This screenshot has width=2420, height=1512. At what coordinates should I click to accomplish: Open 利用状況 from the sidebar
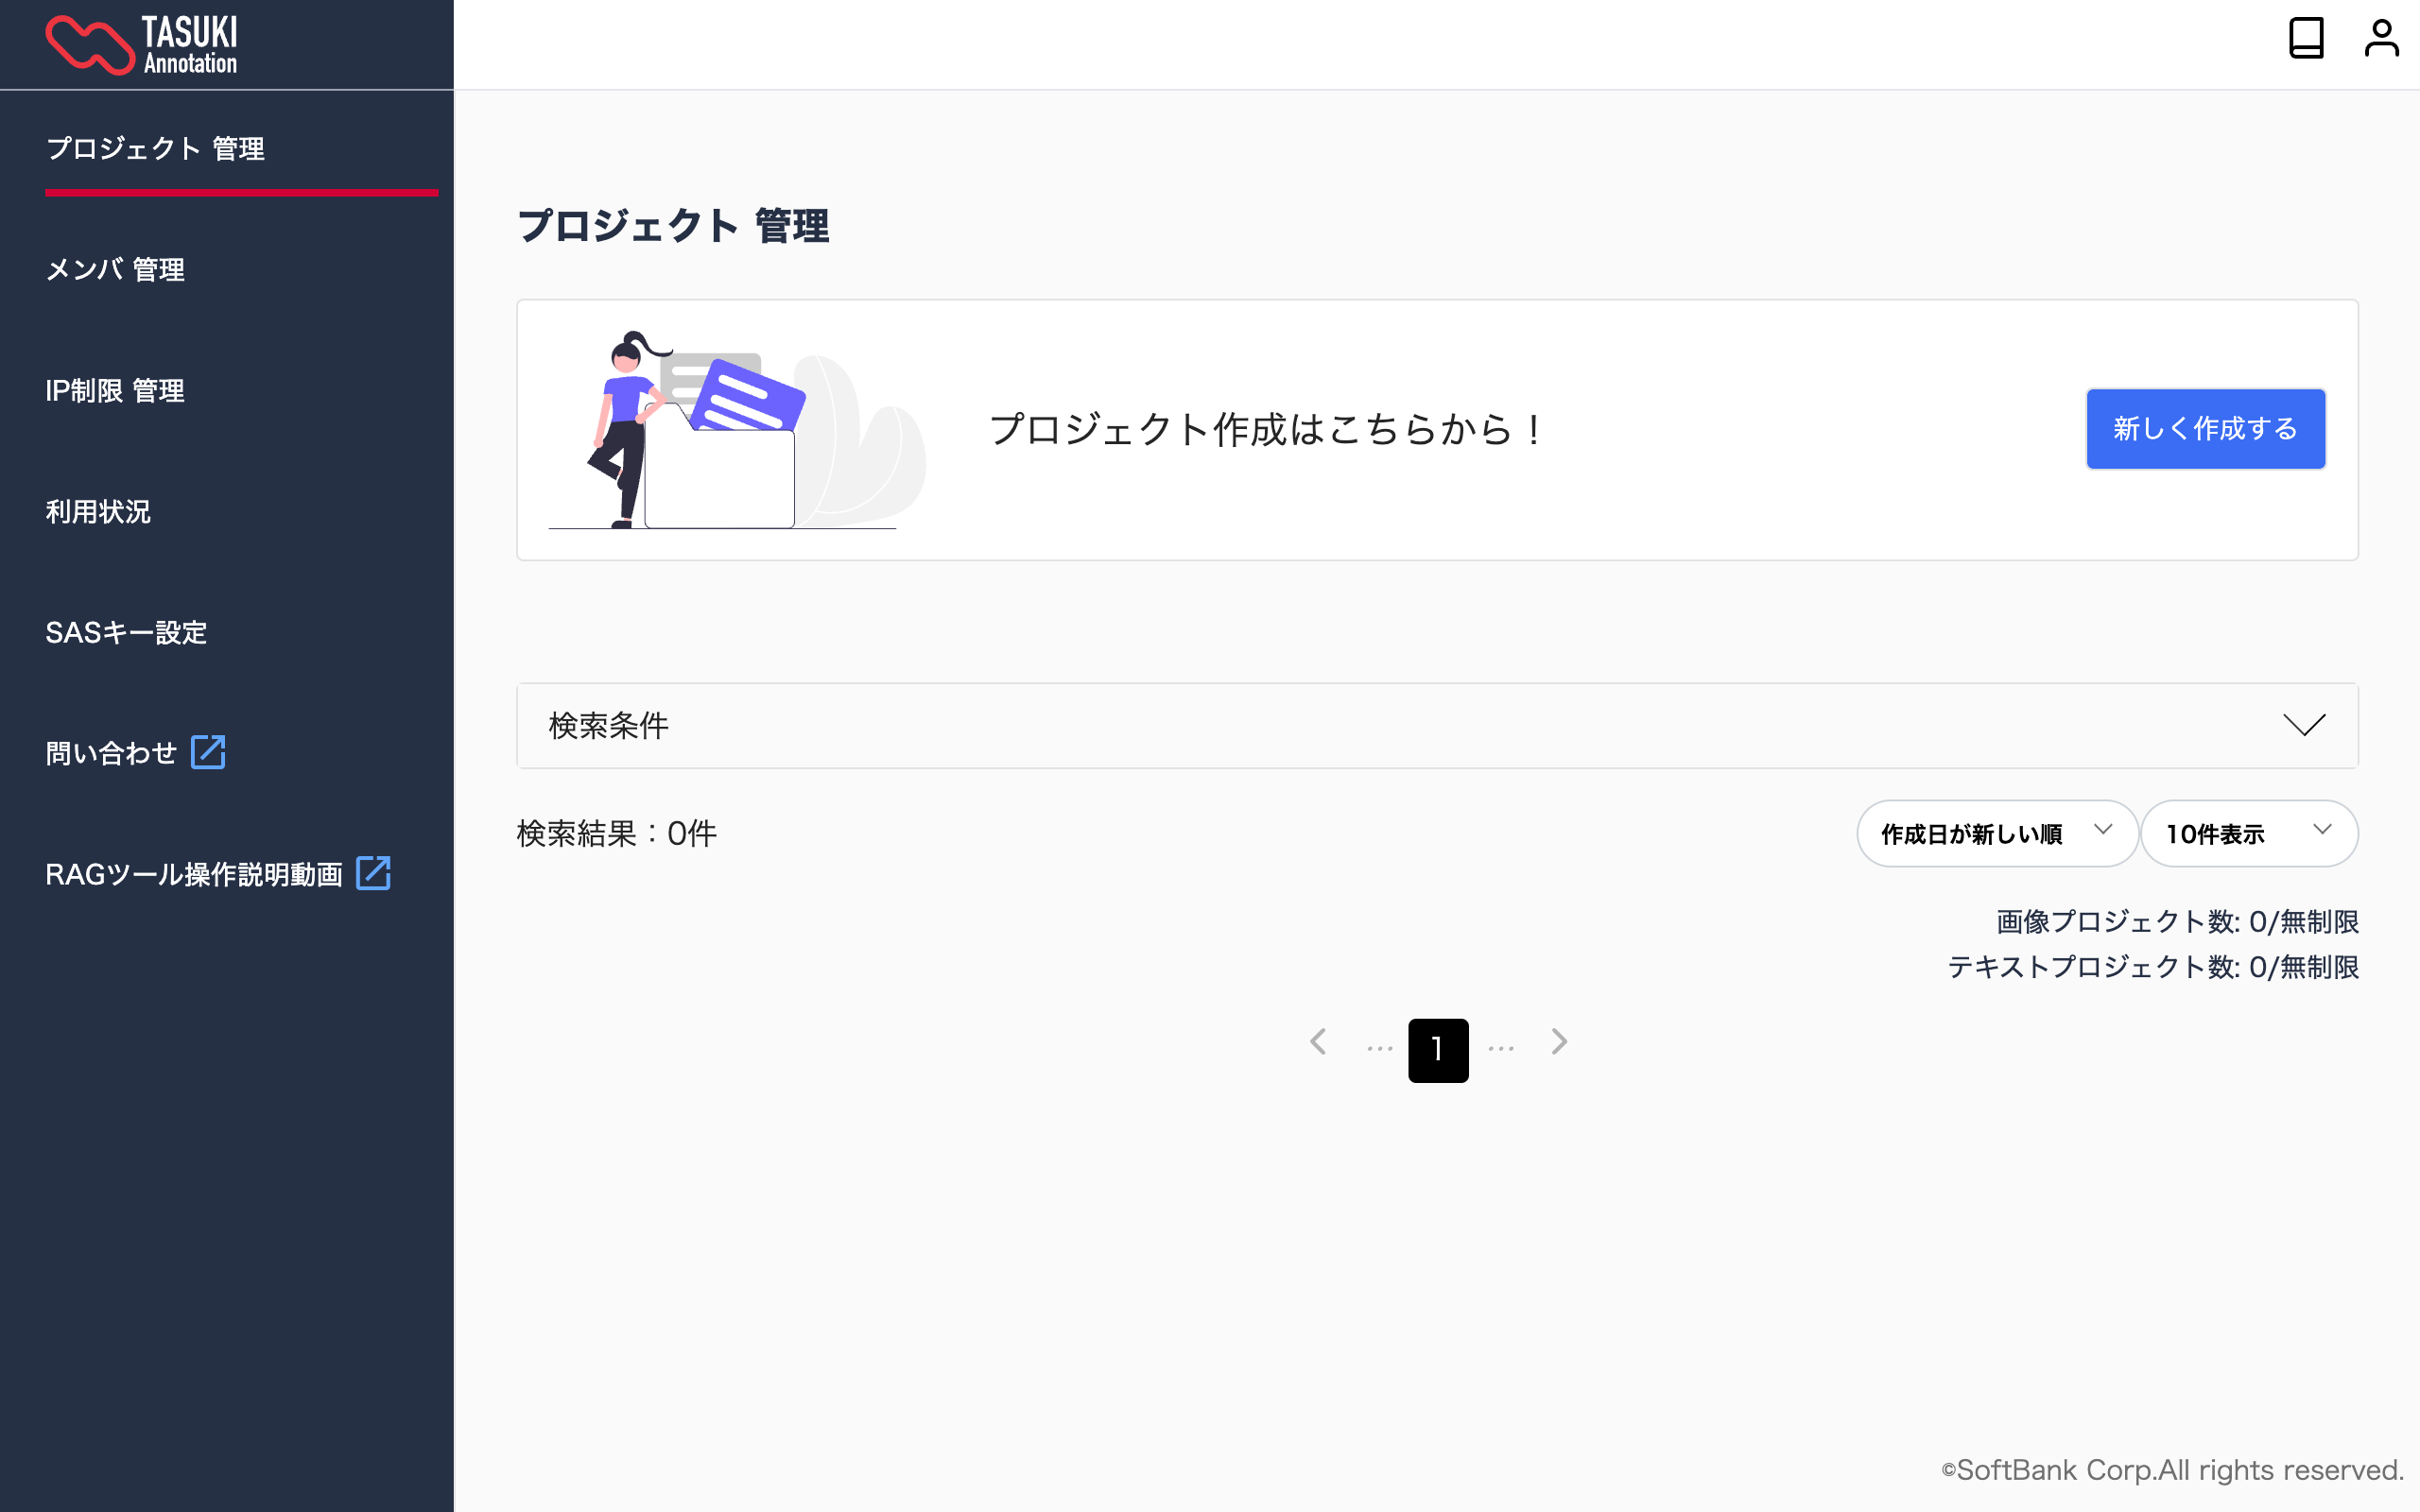click(97, 513)
